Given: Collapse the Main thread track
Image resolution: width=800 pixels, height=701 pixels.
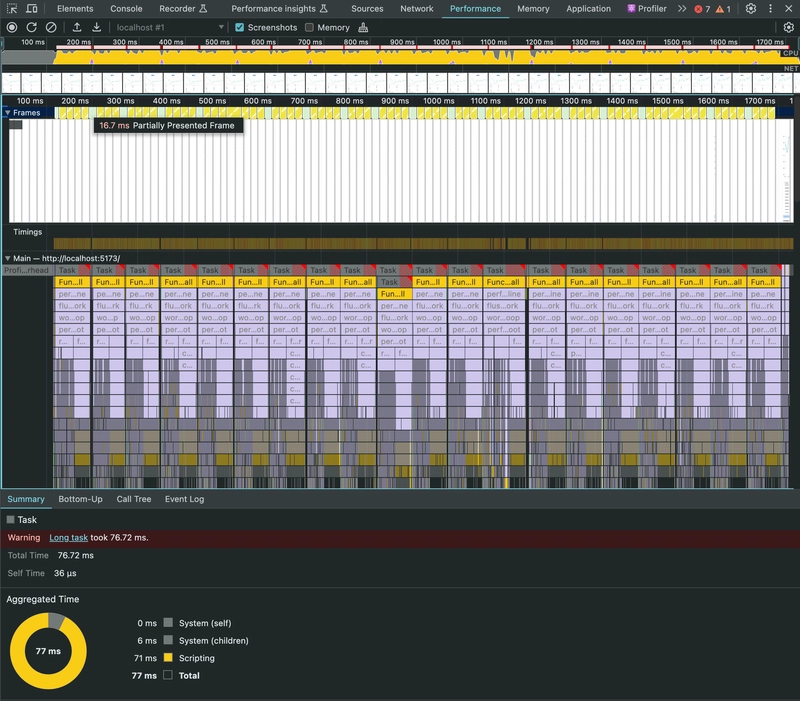Looking at the screenshot, I should (x=8, y=259).
